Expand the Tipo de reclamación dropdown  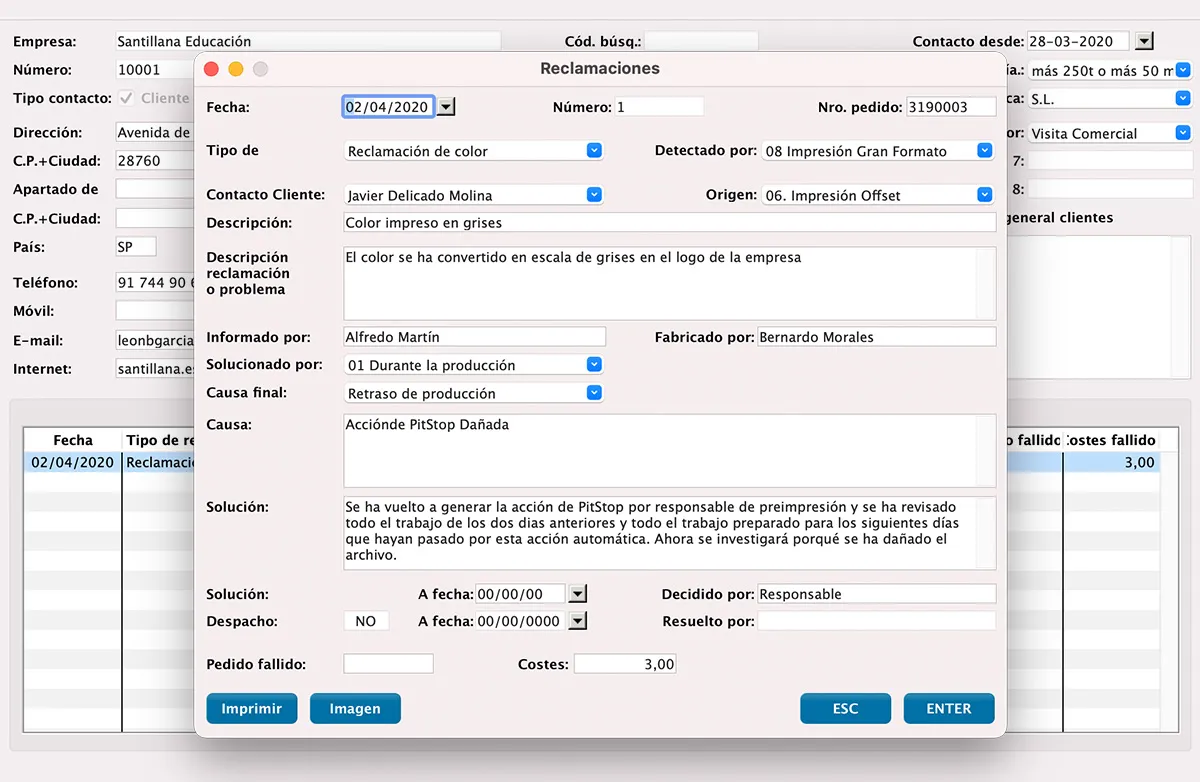tap(594, 151)
